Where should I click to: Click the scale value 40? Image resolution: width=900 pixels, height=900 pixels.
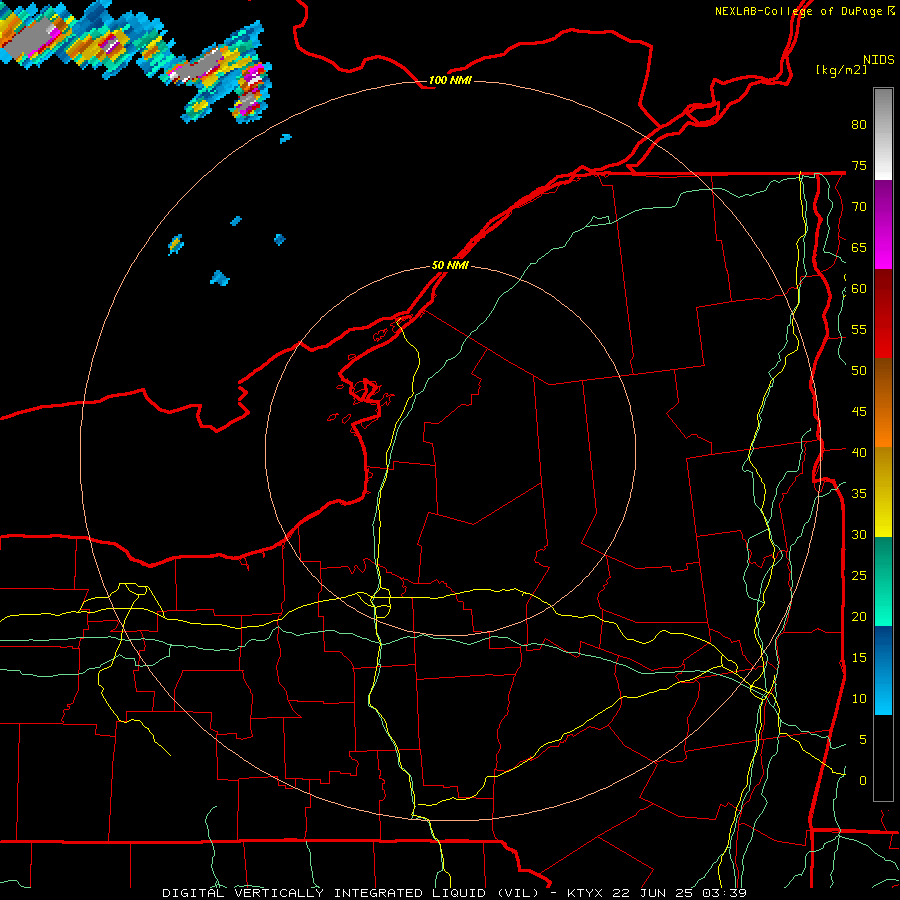coord(859,452)
